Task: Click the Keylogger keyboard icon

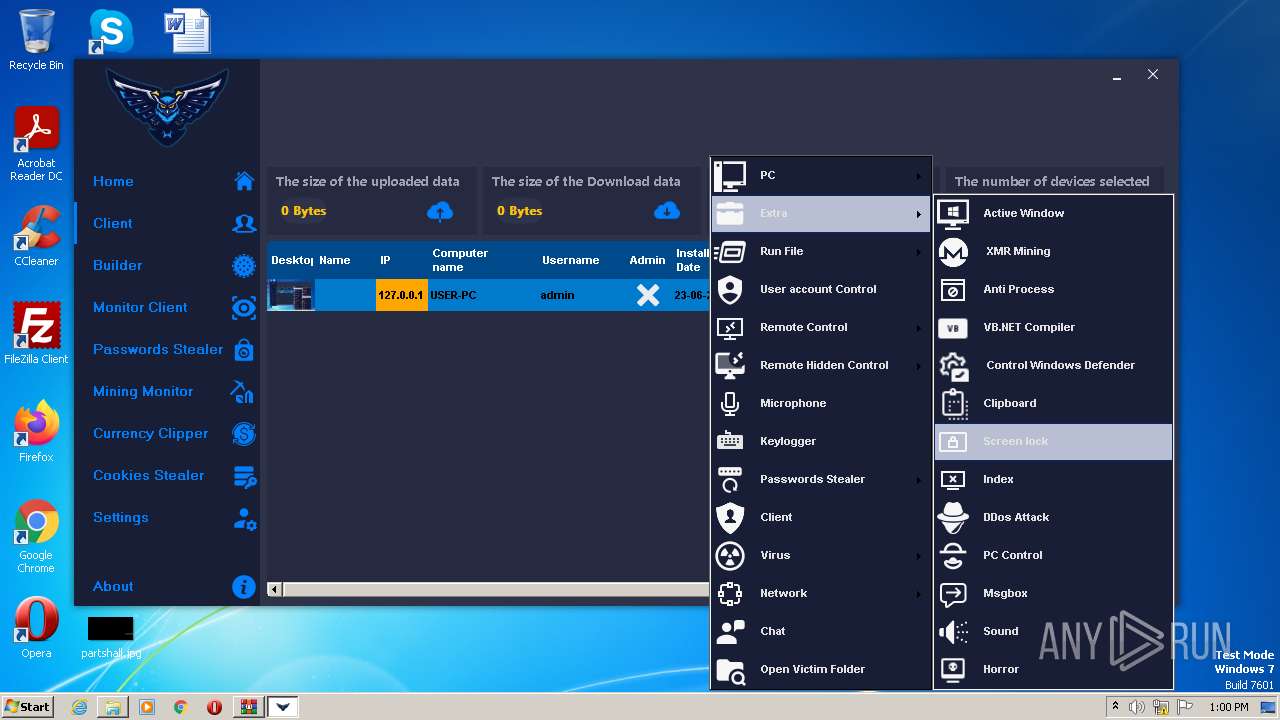Action: (730, 441)
